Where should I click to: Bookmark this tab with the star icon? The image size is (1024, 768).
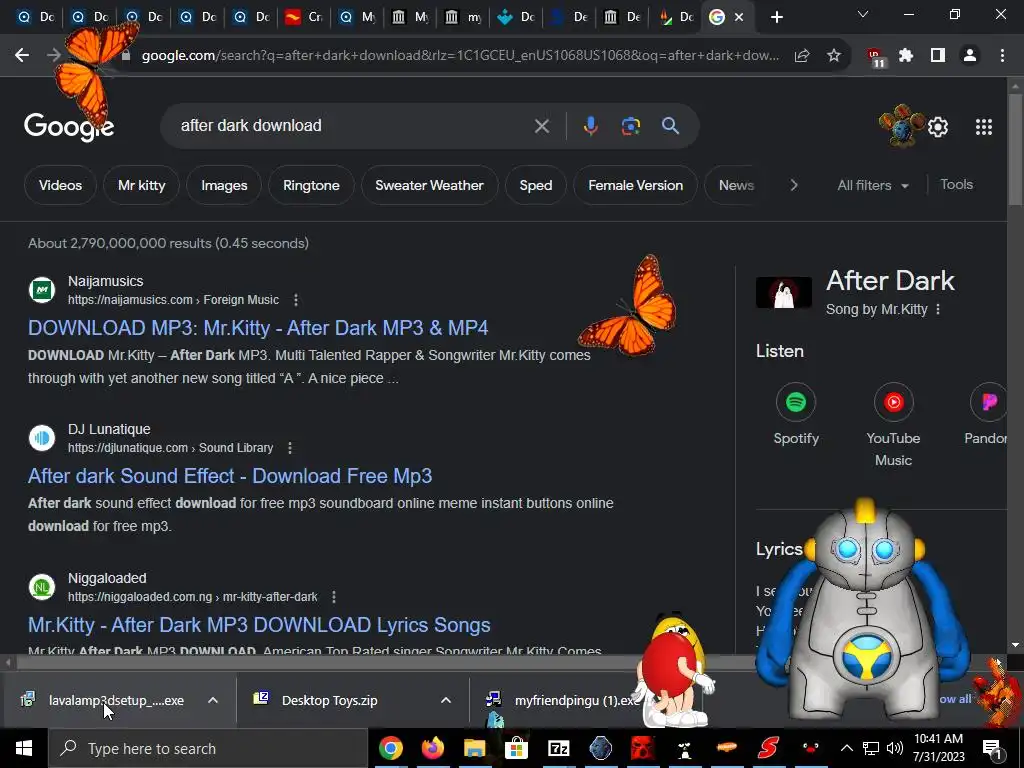click(x=834, y=56)
